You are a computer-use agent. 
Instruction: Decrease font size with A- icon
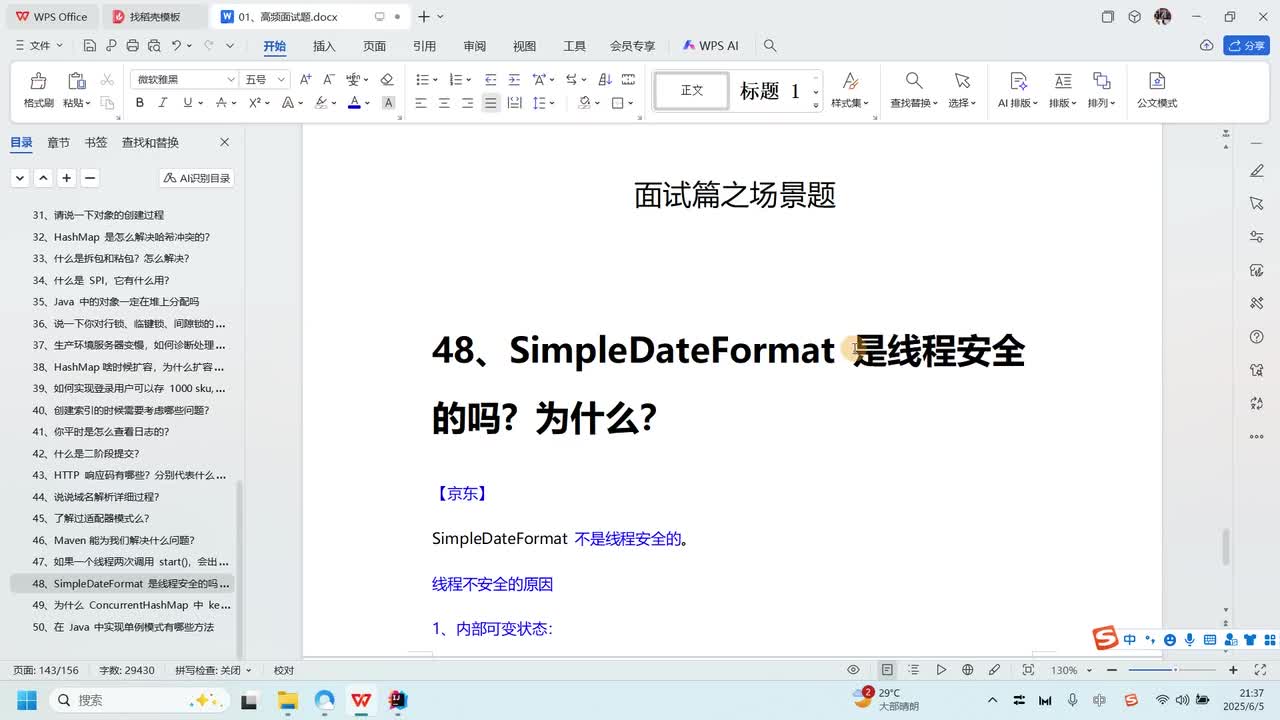click(x=329, y=79)
